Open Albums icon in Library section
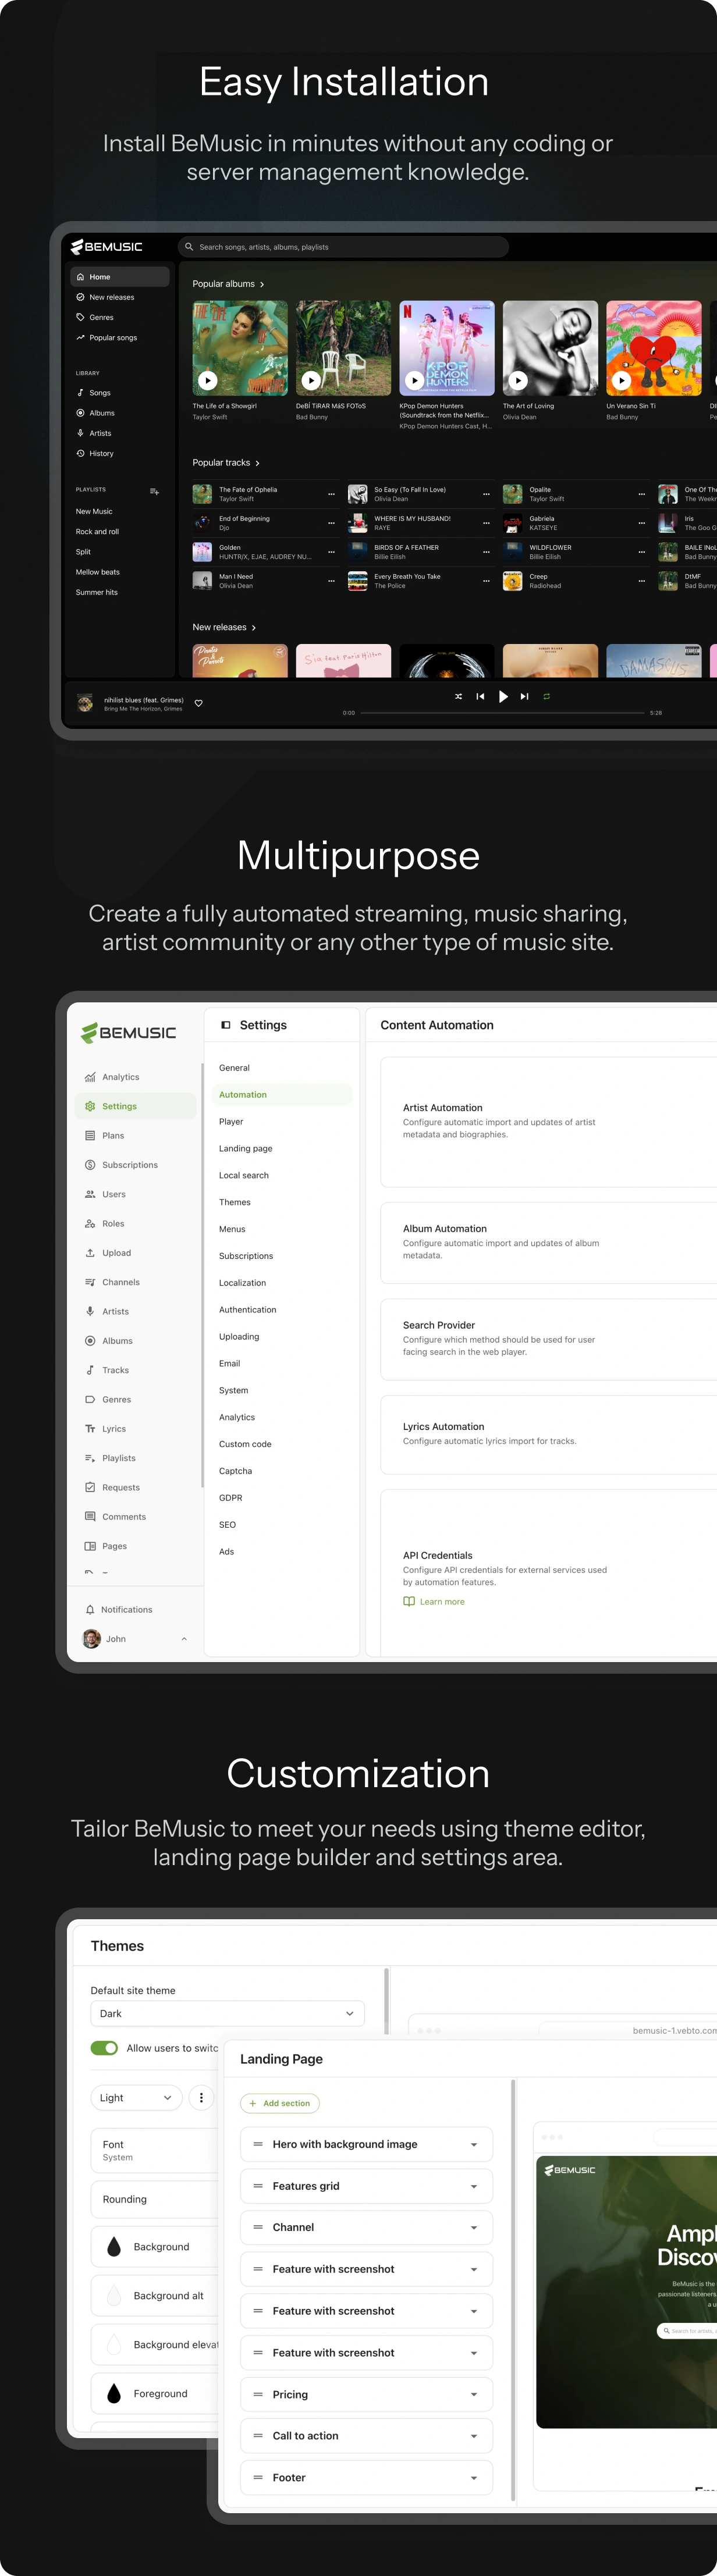Screen dimensions: 717x2576 point(80,413)
